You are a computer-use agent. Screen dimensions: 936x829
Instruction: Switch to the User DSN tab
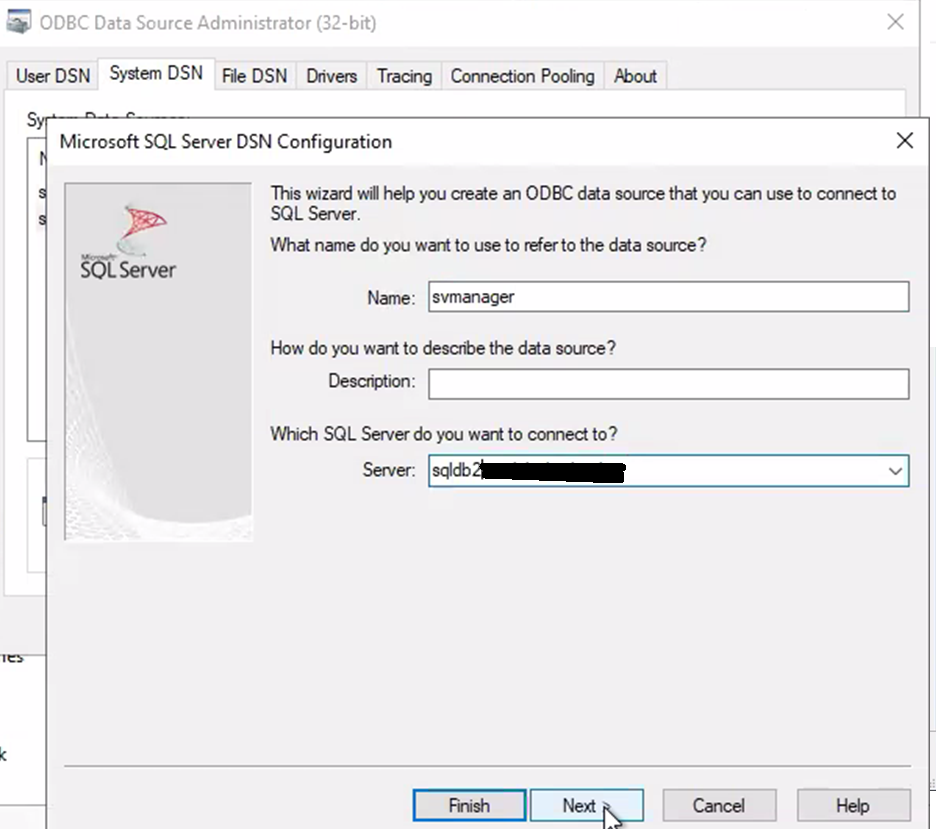(52, 76)
